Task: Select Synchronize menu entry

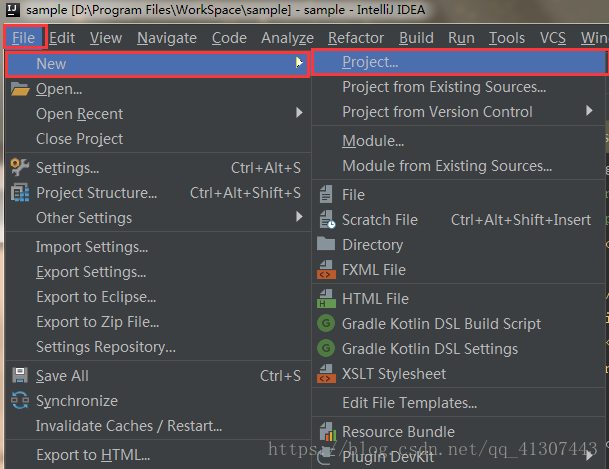Action: tap(158, 401)
